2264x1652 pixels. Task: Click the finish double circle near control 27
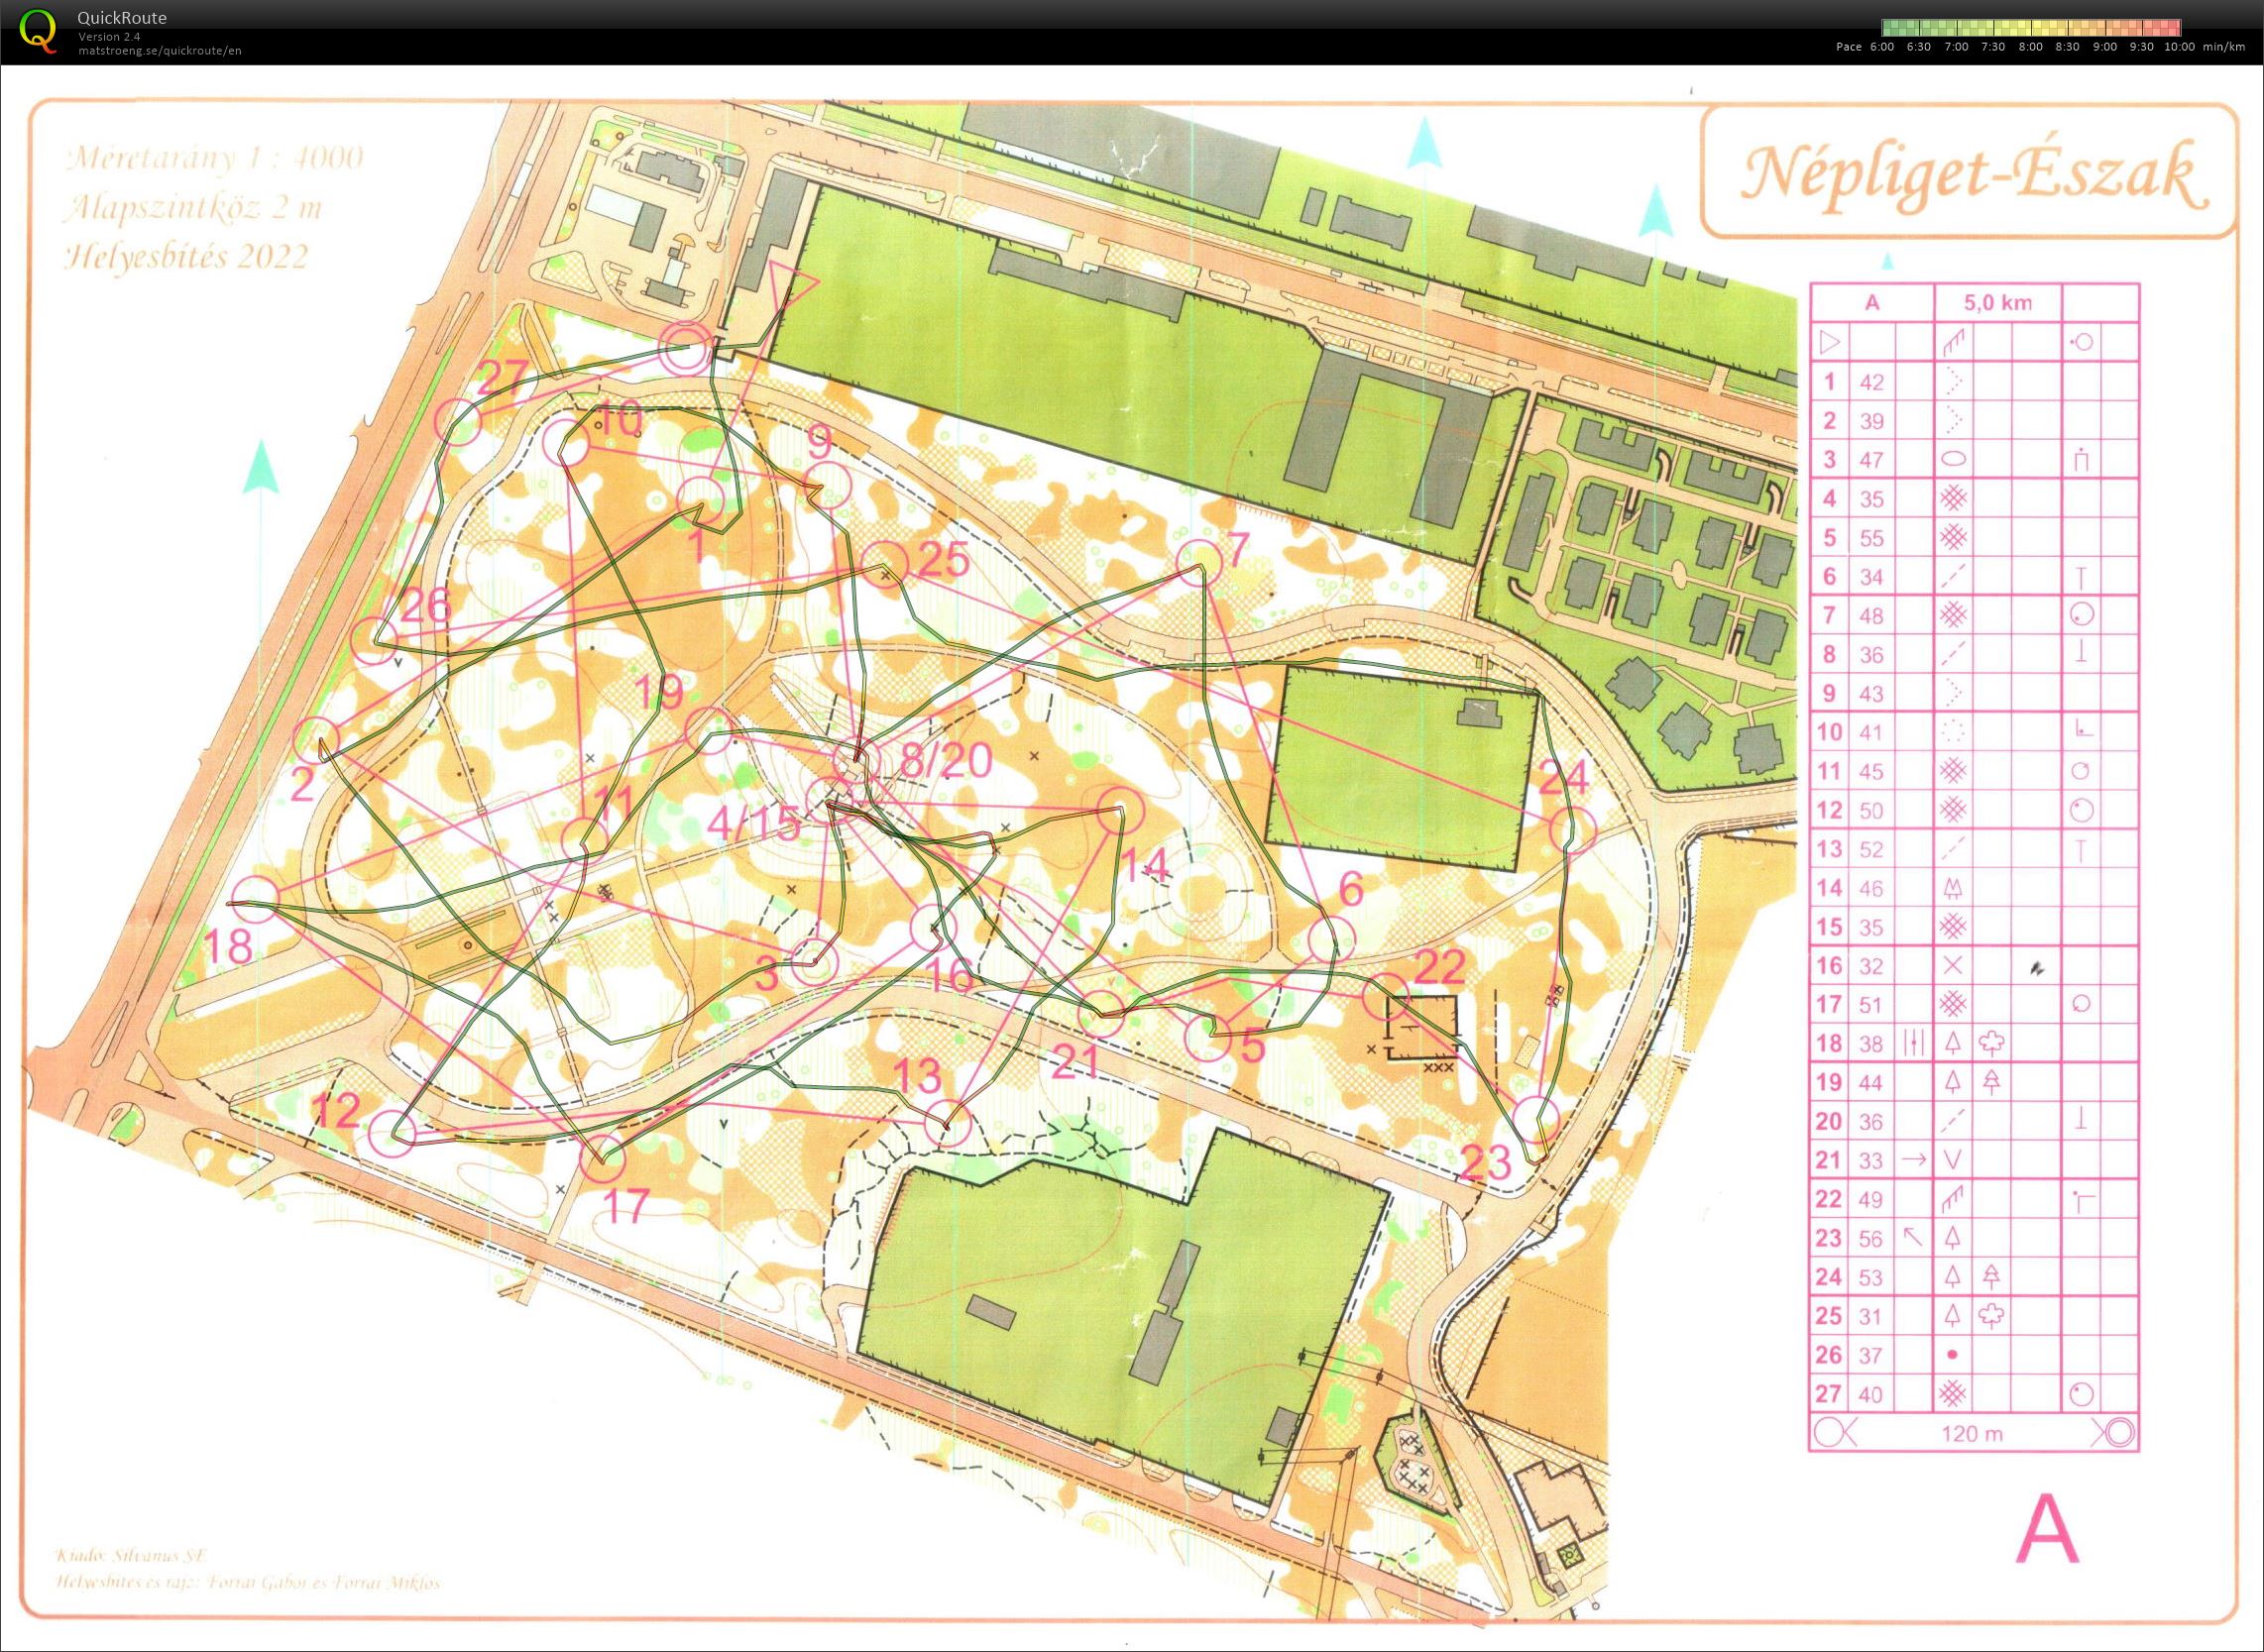[x=685, y=348]
